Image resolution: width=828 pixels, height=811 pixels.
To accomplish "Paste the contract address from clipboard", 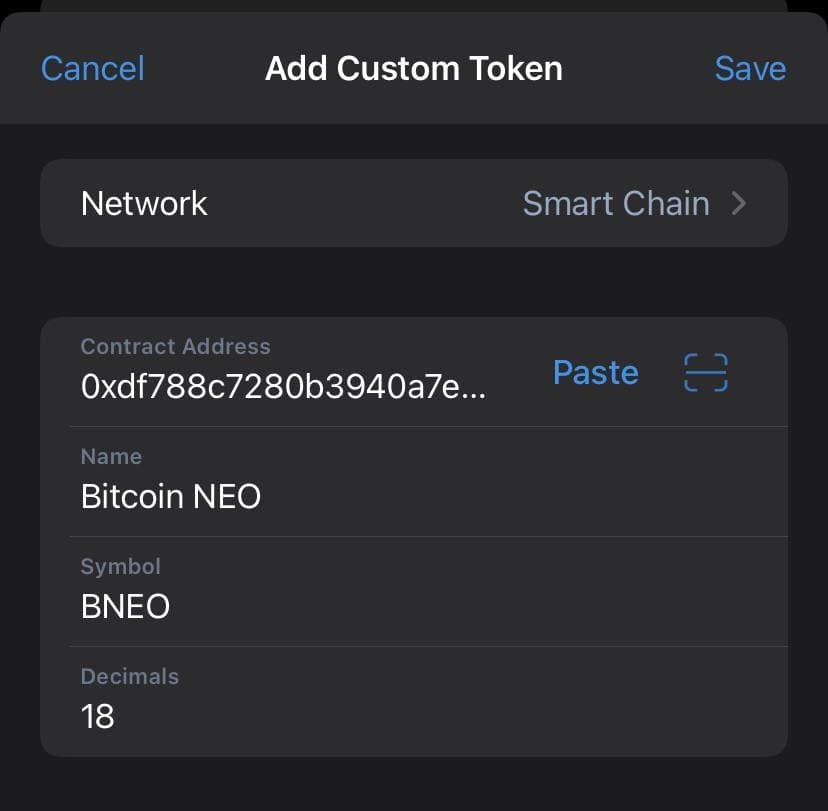I will [x=595, y=372].
